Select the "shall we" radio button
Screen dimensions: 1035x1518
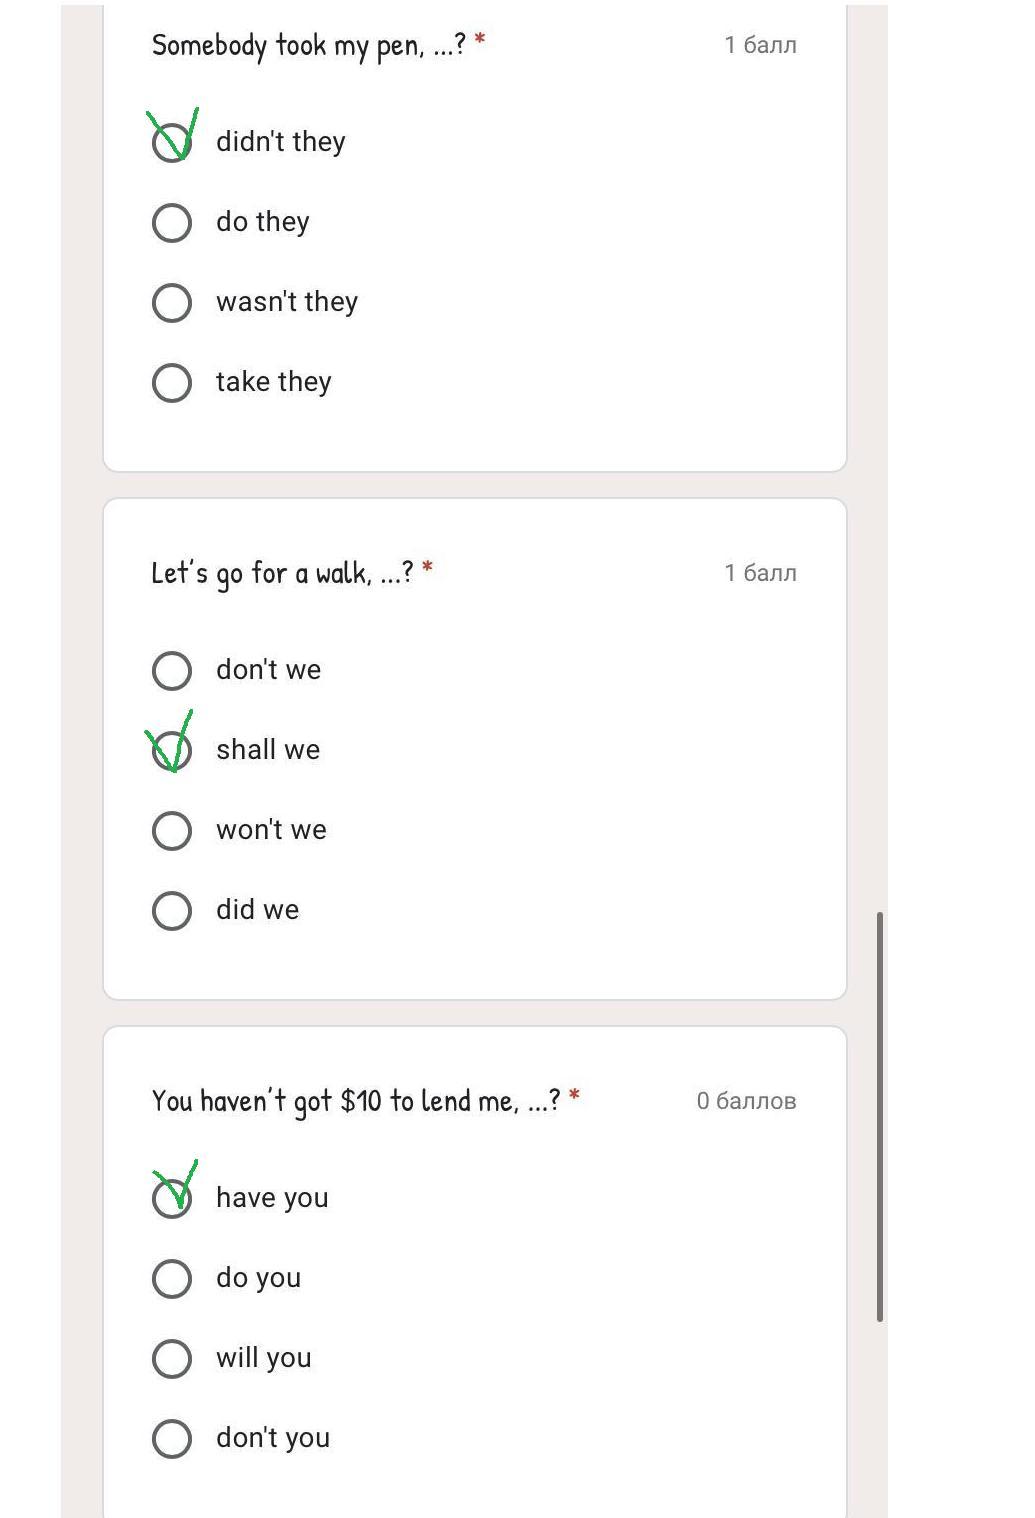click(172, 750)
